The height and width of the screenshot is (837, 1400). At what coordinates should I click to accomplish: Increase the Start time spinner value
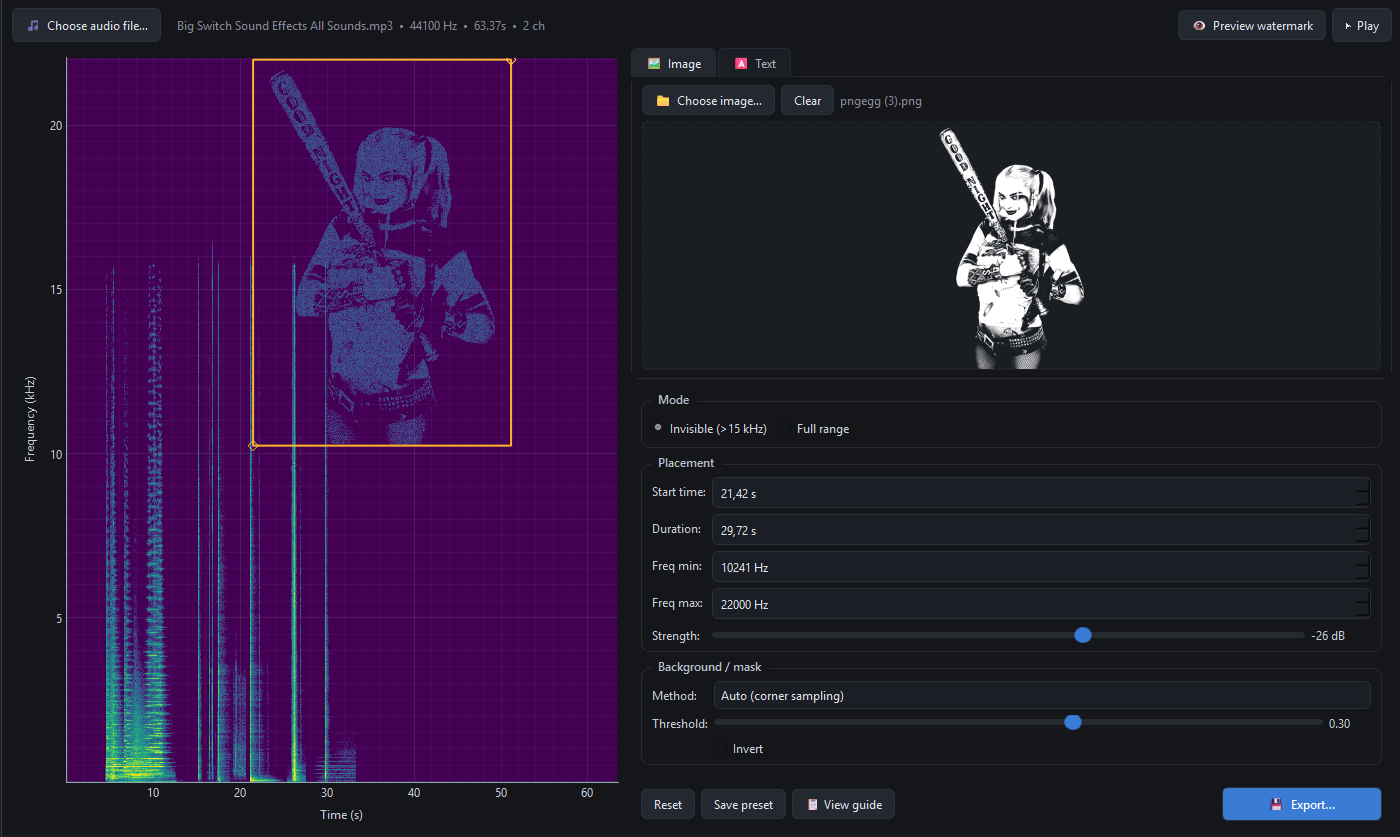click(x=1362, y=486)
